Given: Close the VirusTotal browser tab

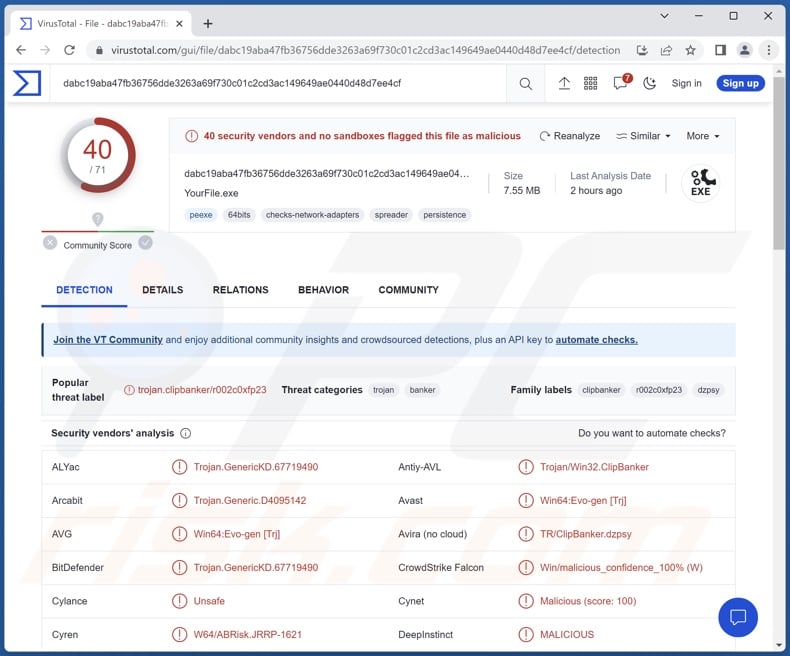Looking at the screenshot, I should click(x=179, y=24).
